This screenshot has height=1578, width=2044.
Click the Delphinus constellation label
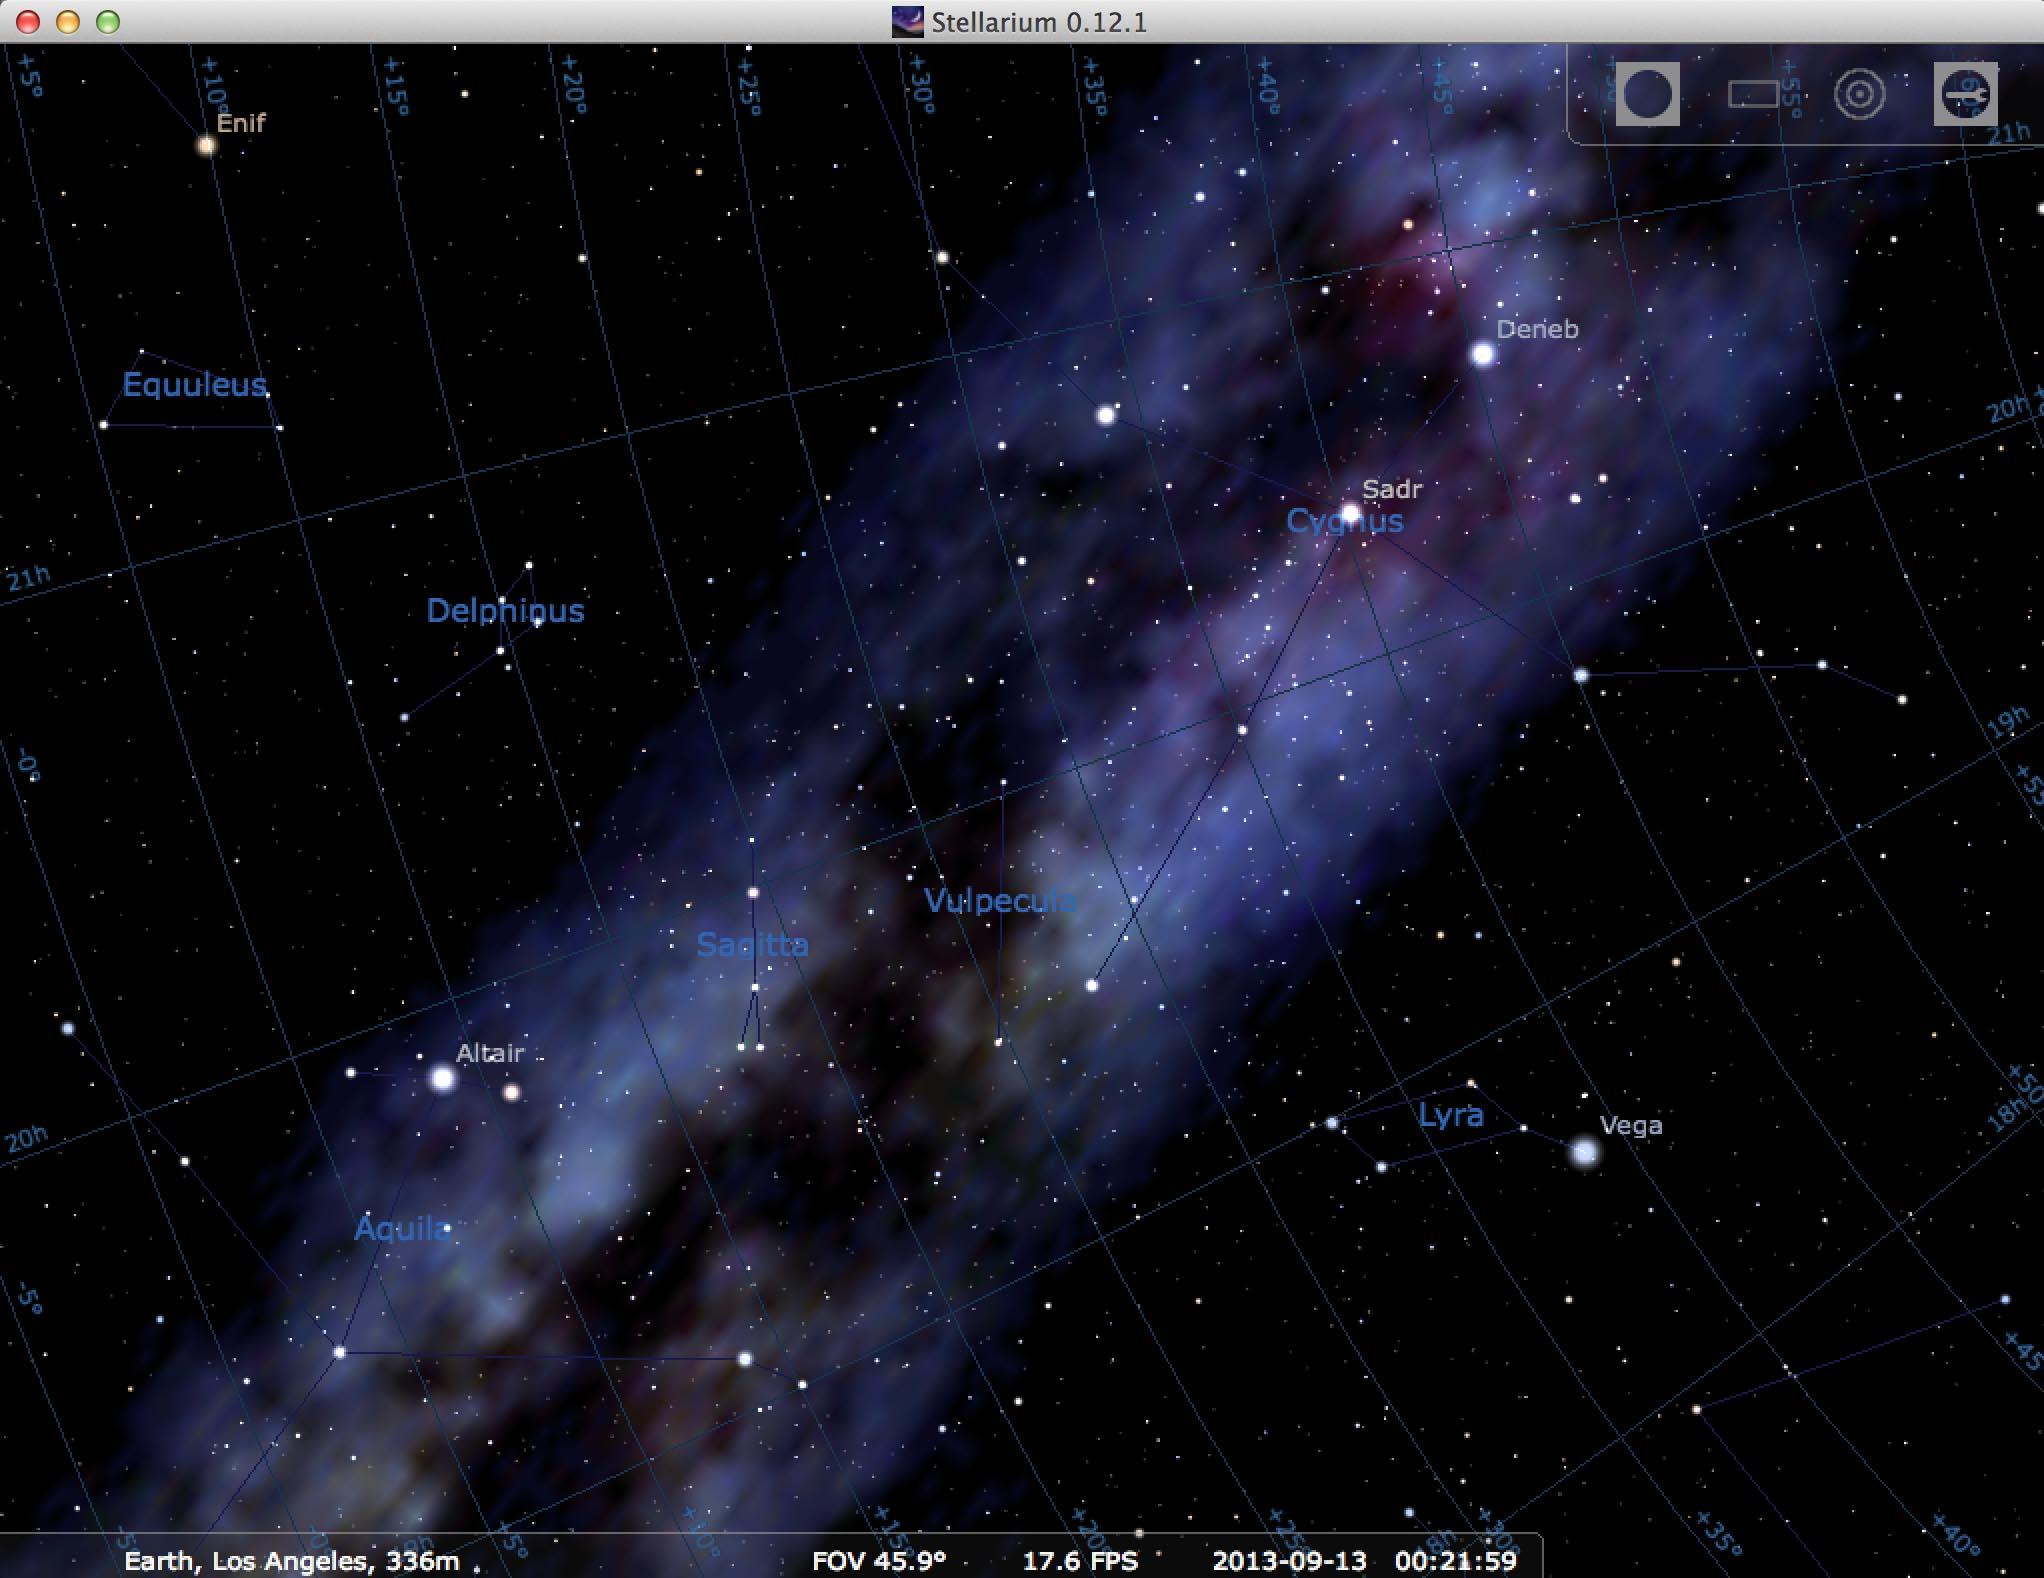point(505,610)
